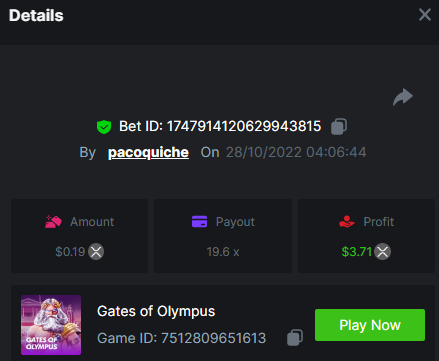Close the Details dialog
The image size is (439, 361).
pos(425,15)
